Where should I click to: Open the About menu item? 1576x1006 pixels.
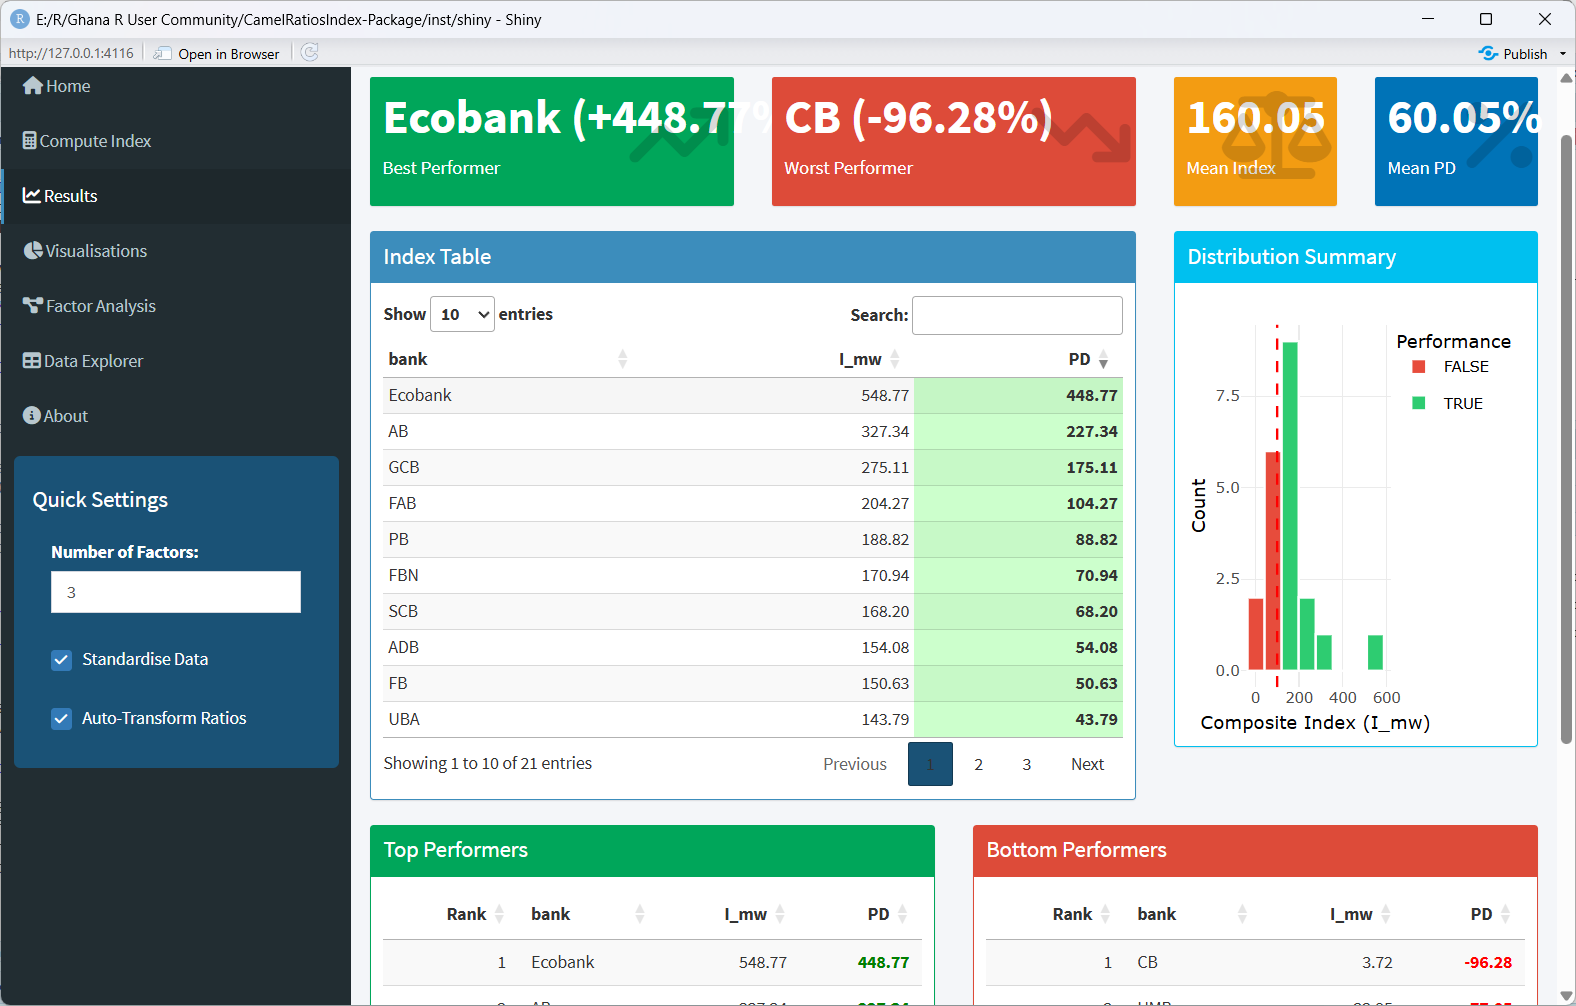coord(176,416)
